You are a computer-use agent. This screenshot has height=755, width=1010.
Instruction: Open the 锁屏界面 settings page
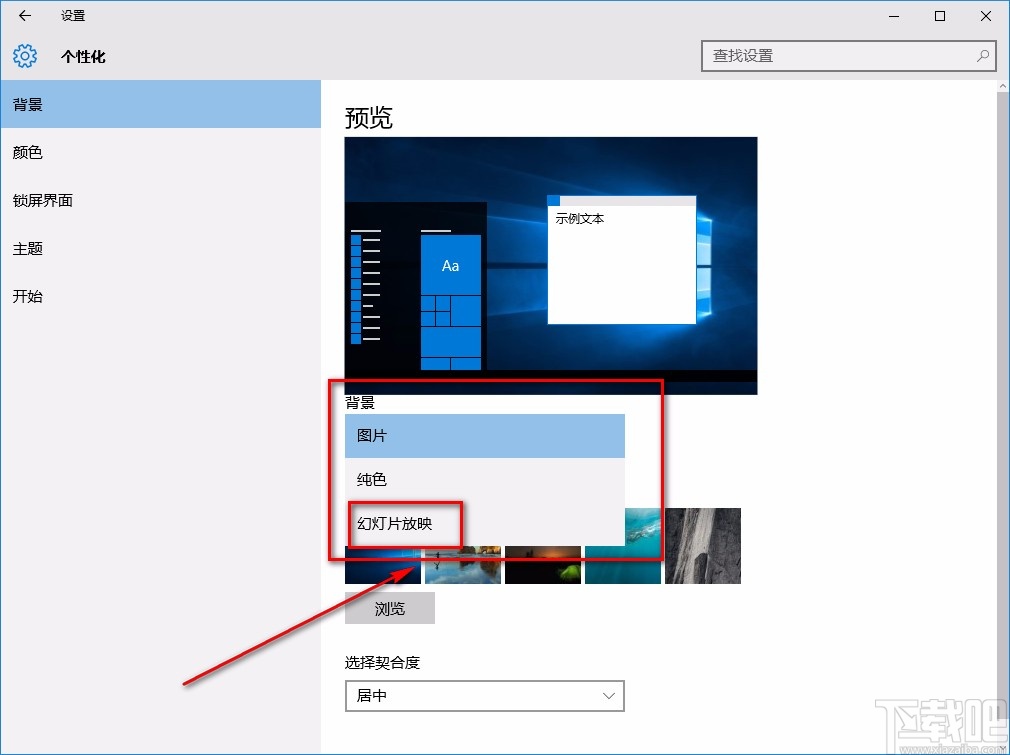(43, 200)
